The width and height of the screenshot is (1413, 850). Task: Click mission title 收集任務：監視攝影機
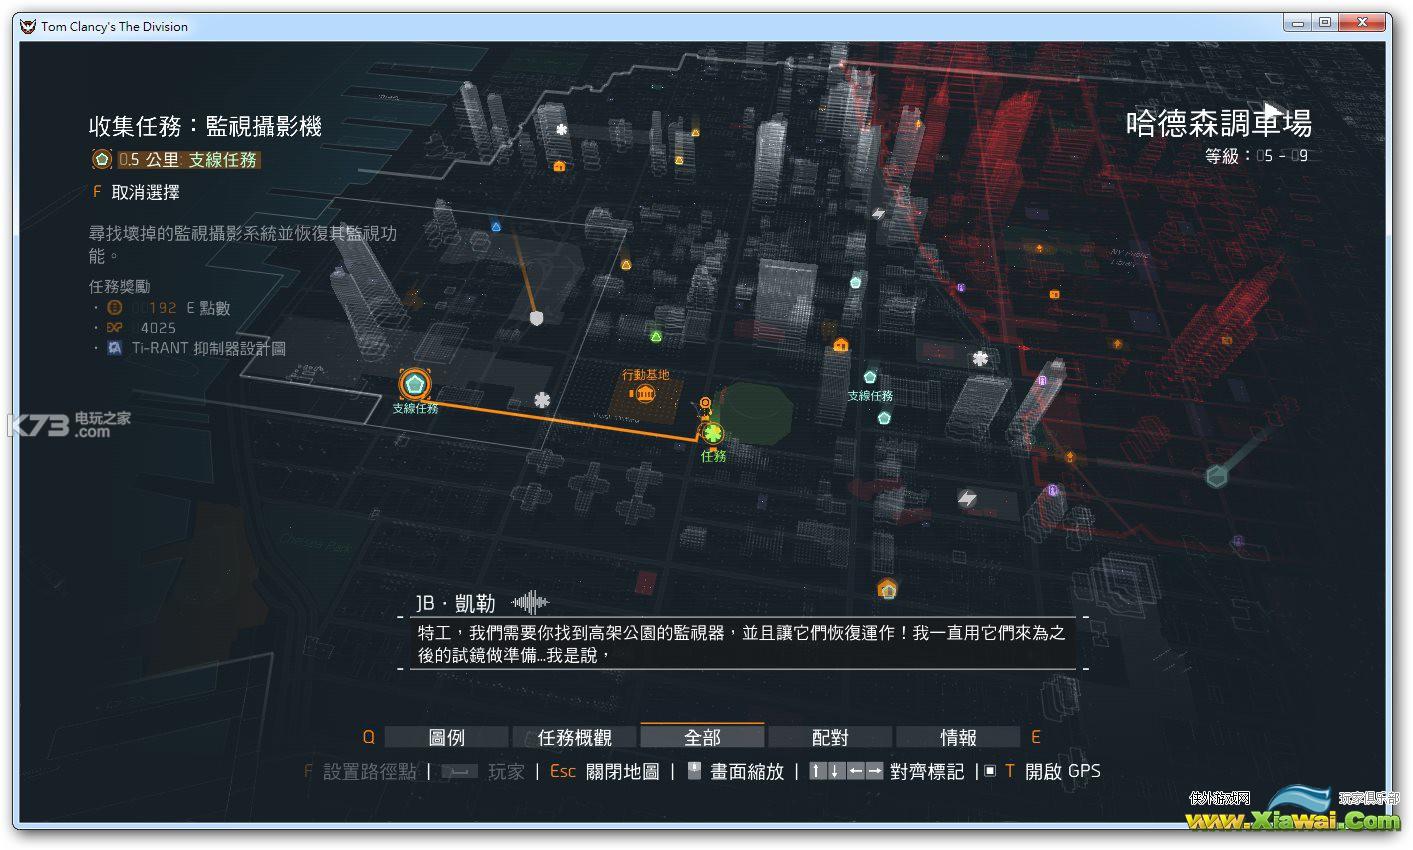click(x=205, y=126)
